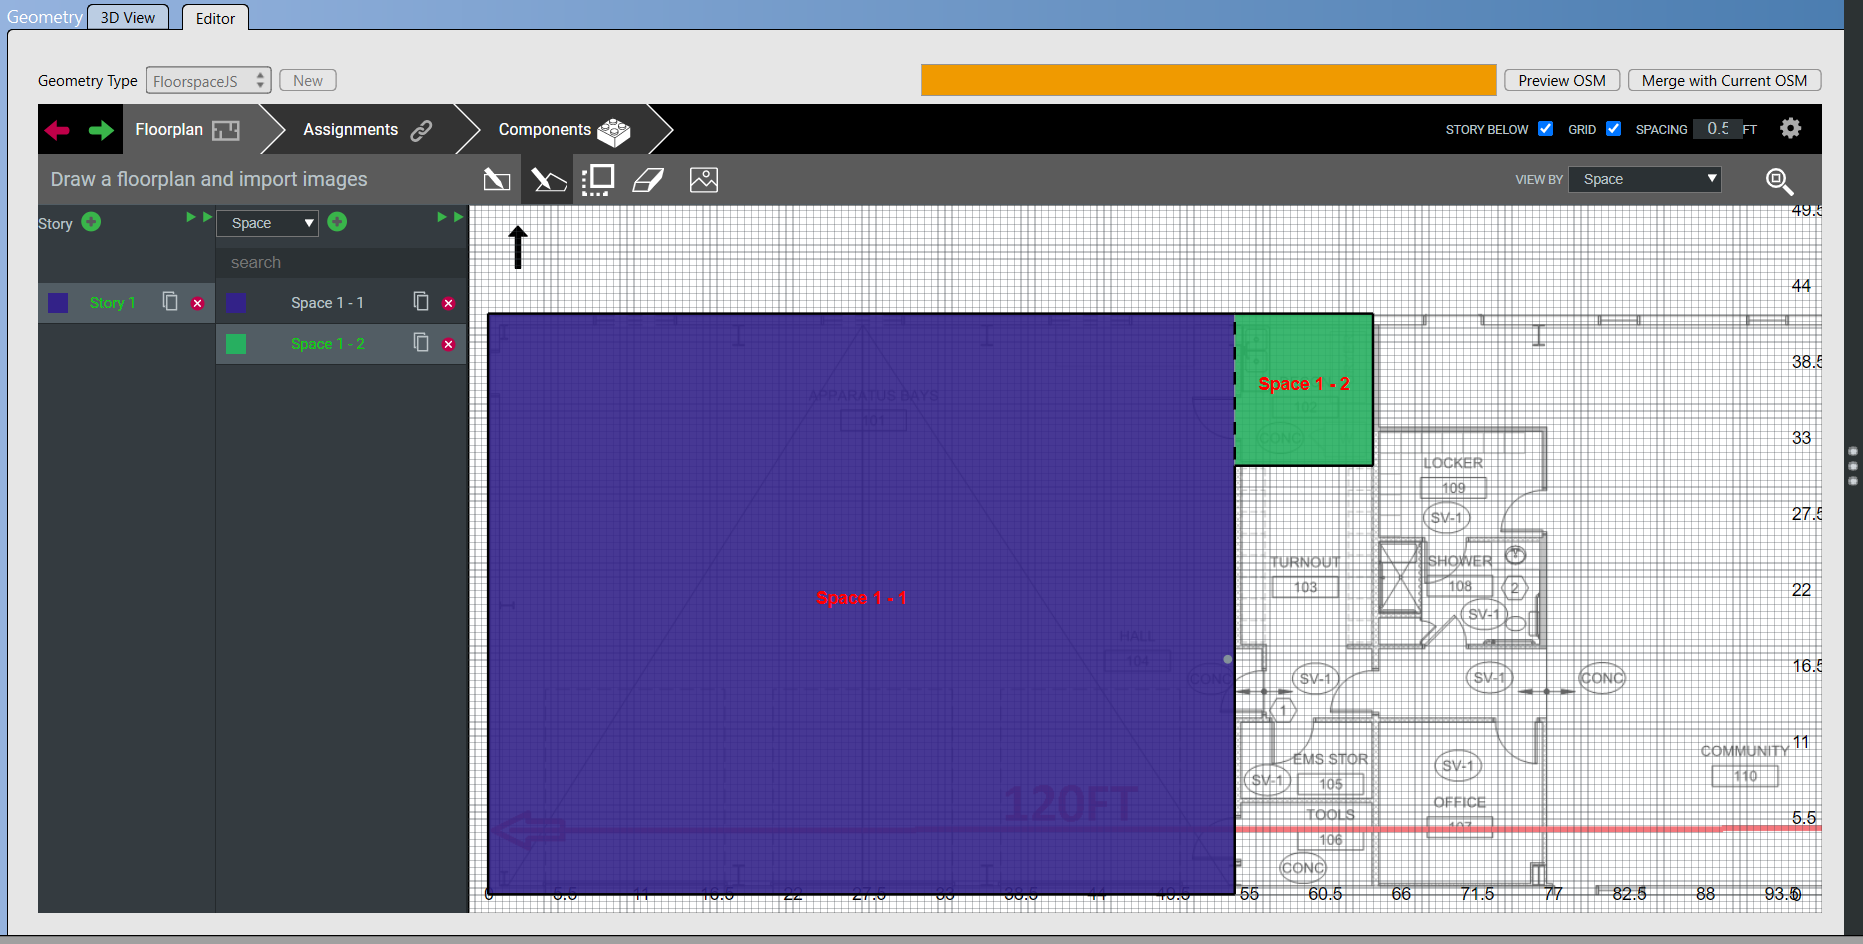Add a new story with the plus icon
The width and height of the screenshot is (1863, 944).
tap(91, 222)
